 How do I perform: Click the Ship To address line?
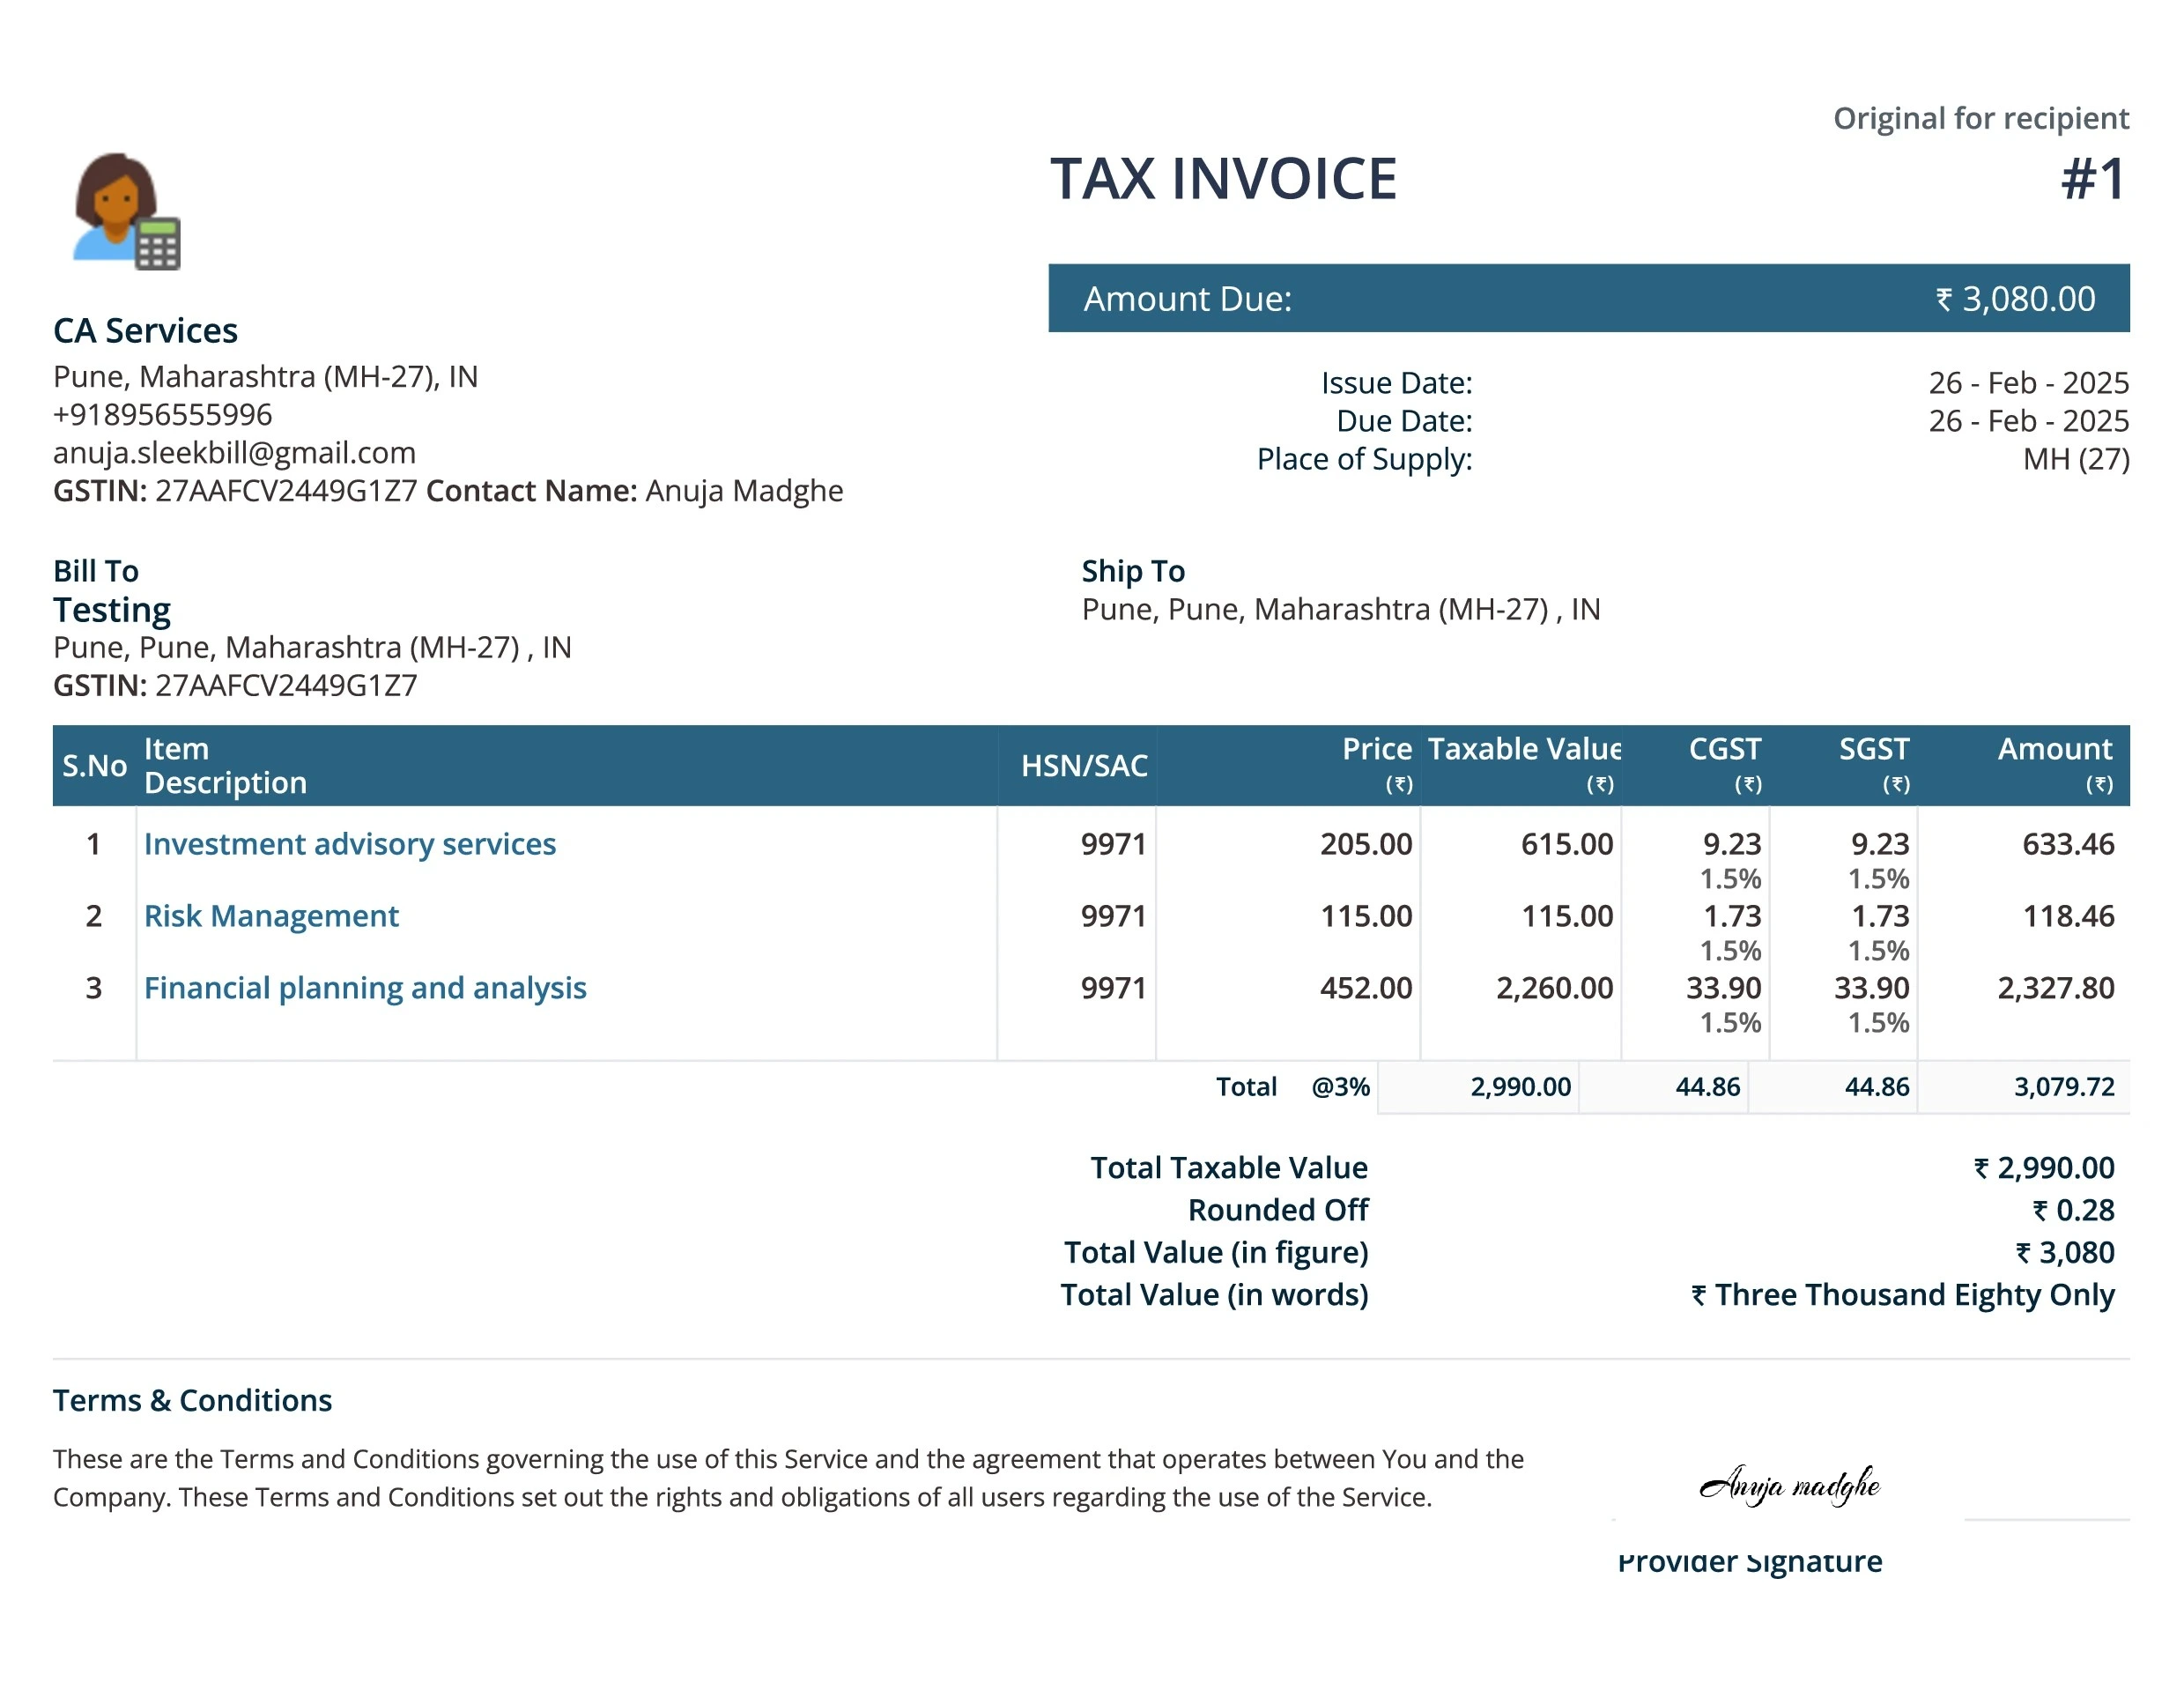1341,609
